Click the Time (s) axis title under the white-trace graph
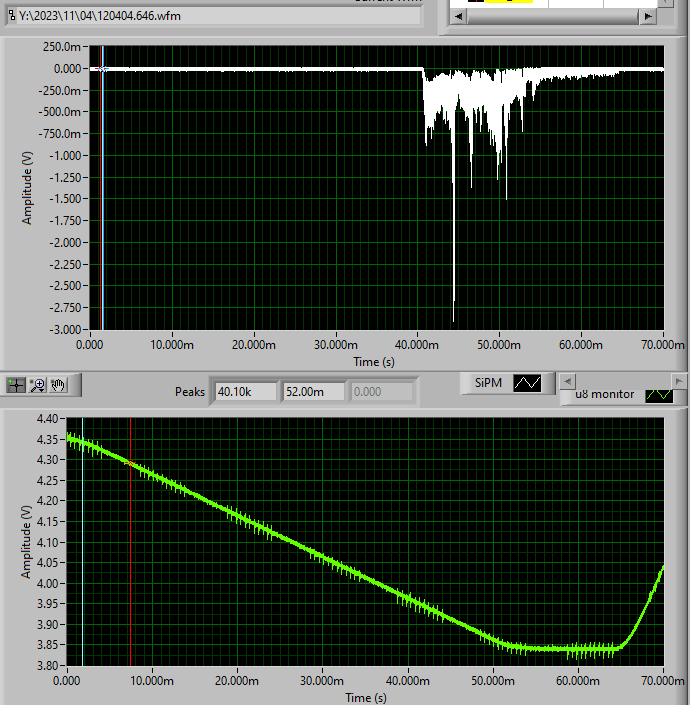Image resolution: width=690 pixels, height=705 pixels. [x=374, y=362]
